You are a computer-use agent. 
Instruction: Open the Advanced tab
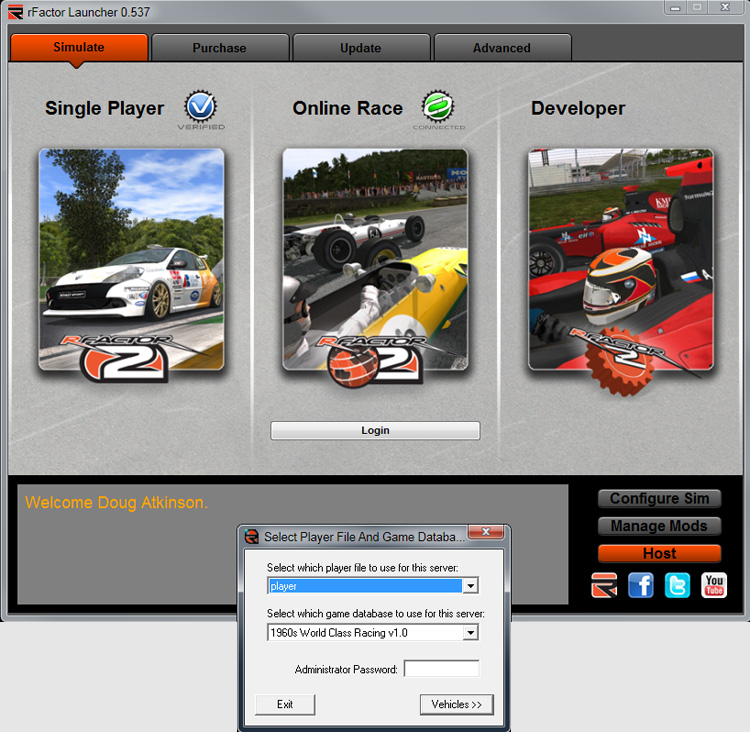pyautogui.click(x=502, y=48)
